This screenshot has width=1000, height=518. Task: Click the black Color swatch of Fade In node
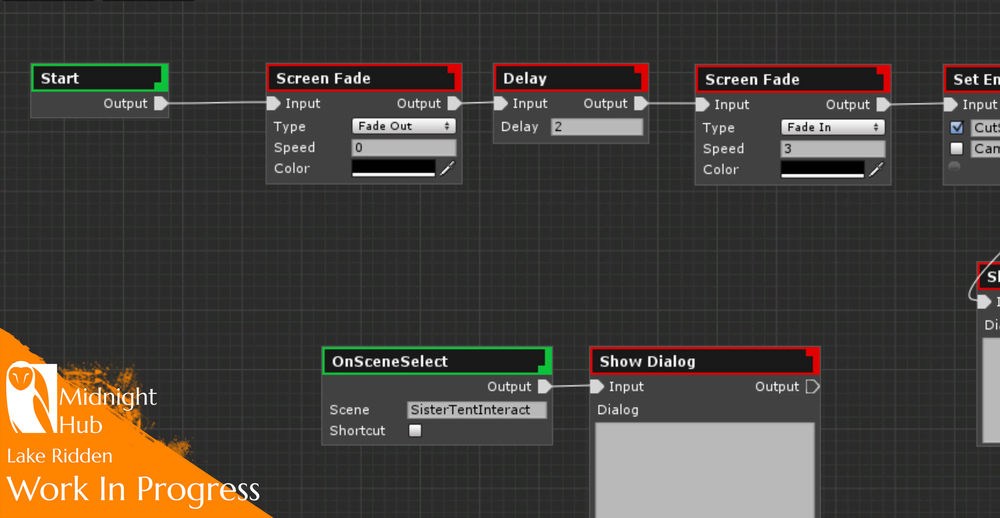coord(823,170)
